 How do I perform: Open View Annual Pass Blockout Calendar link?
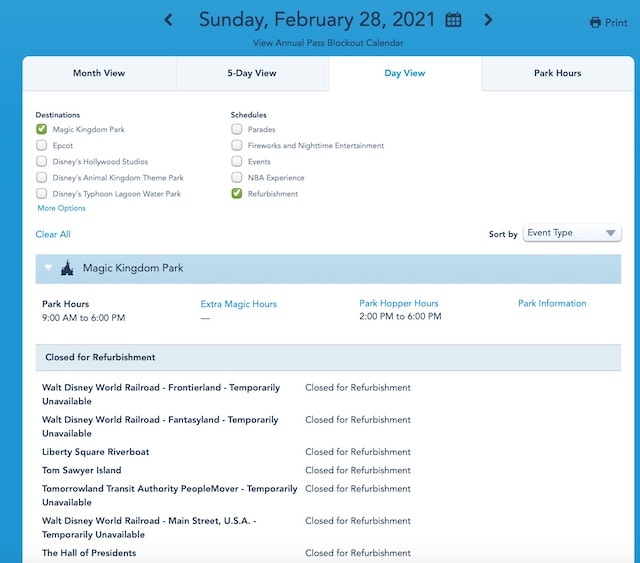(x=328, y=43)
